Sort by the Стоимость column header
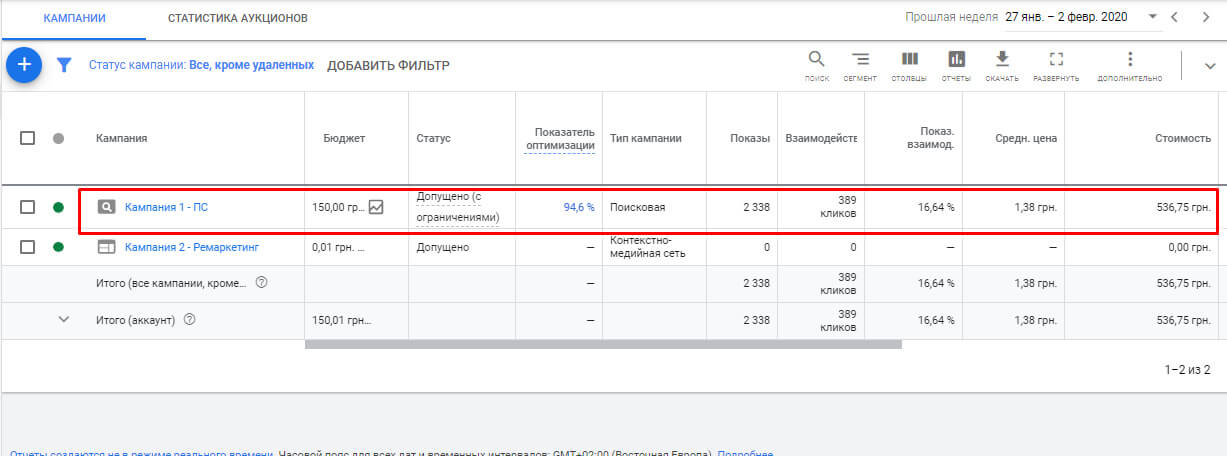Viewport: 1227px width, 456px height. pos(1183,138)
